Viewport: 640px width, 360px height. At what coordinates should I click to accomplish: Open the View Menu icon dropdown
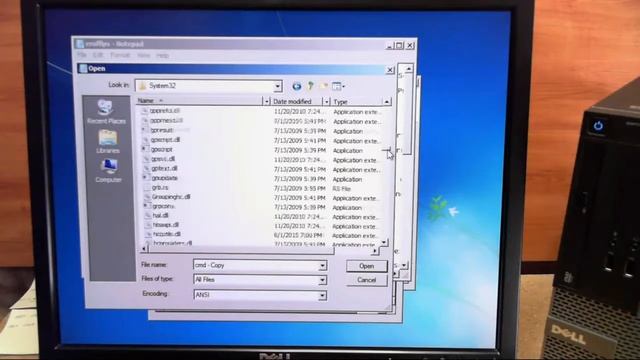point(338,86)
